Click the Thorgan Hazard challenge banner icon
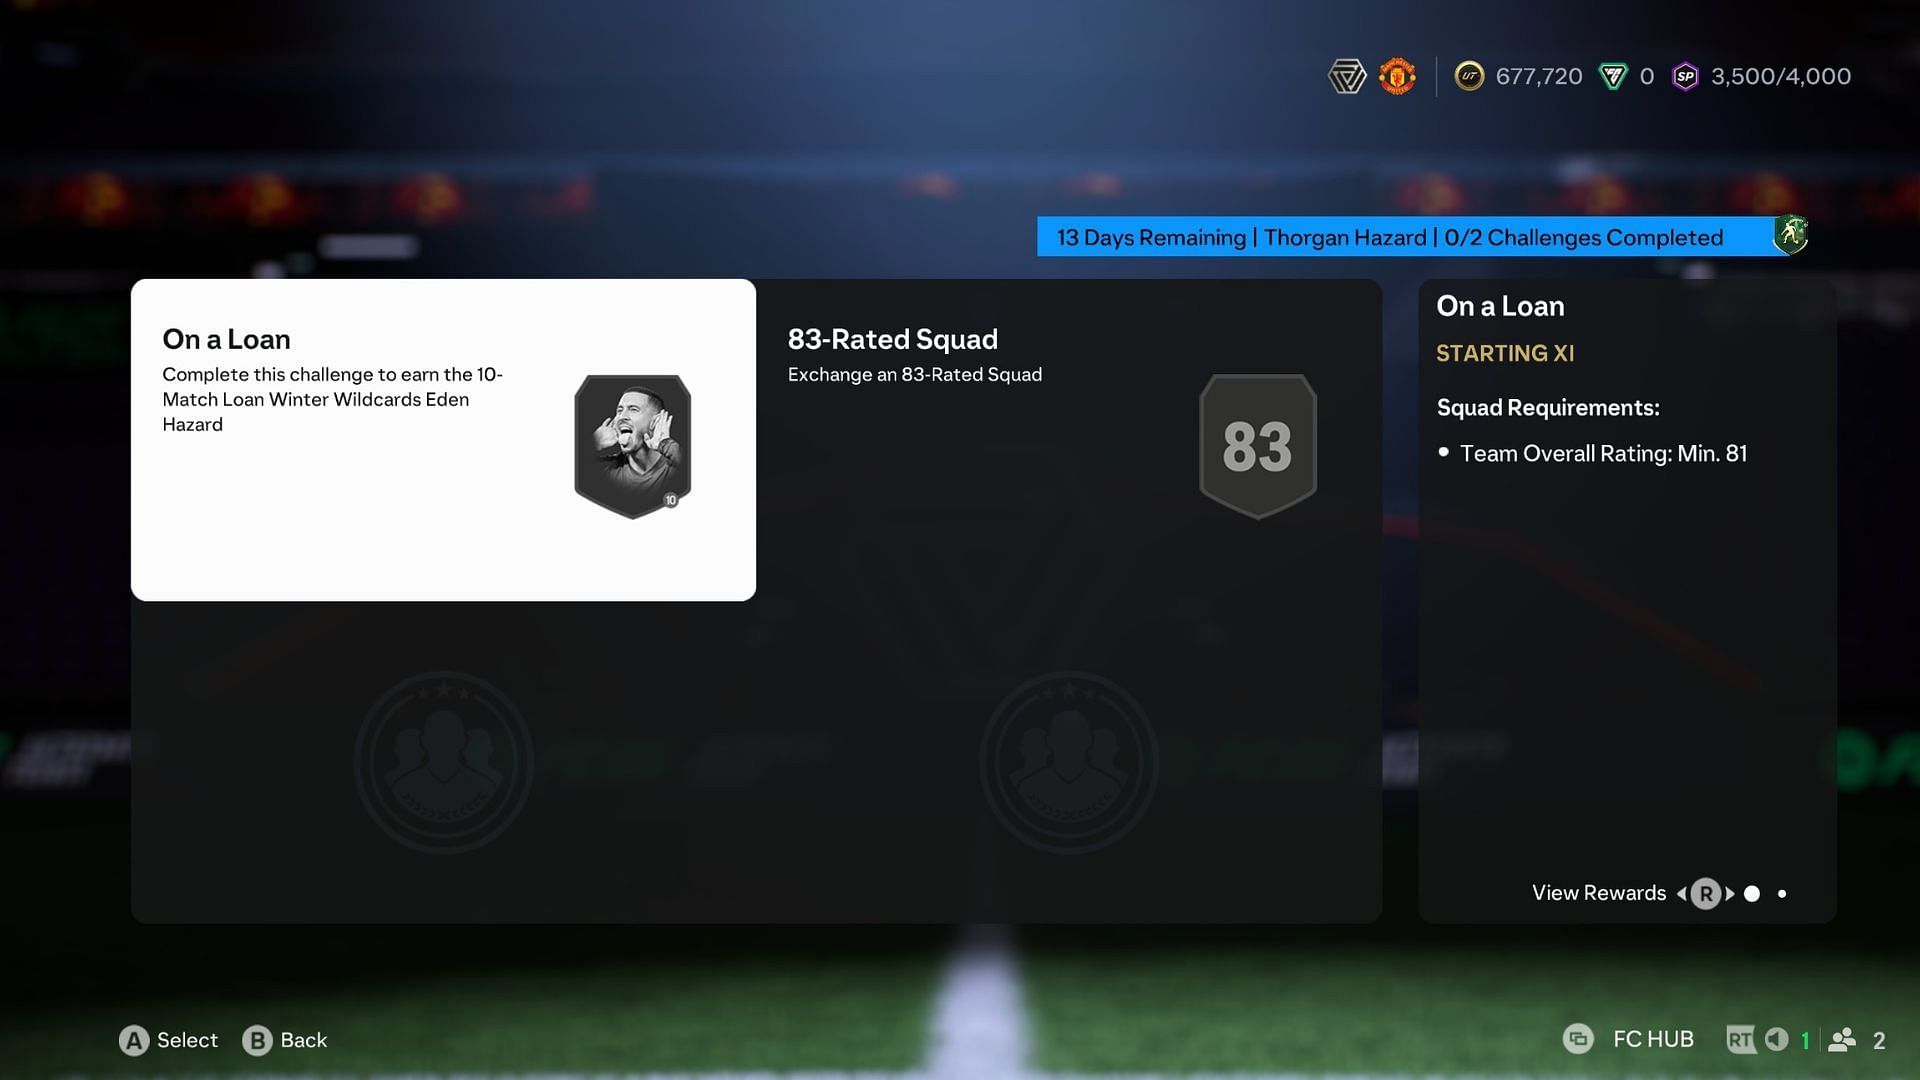The width and height of the screenshot is (1920, 1080). (x=1789, y=236)
